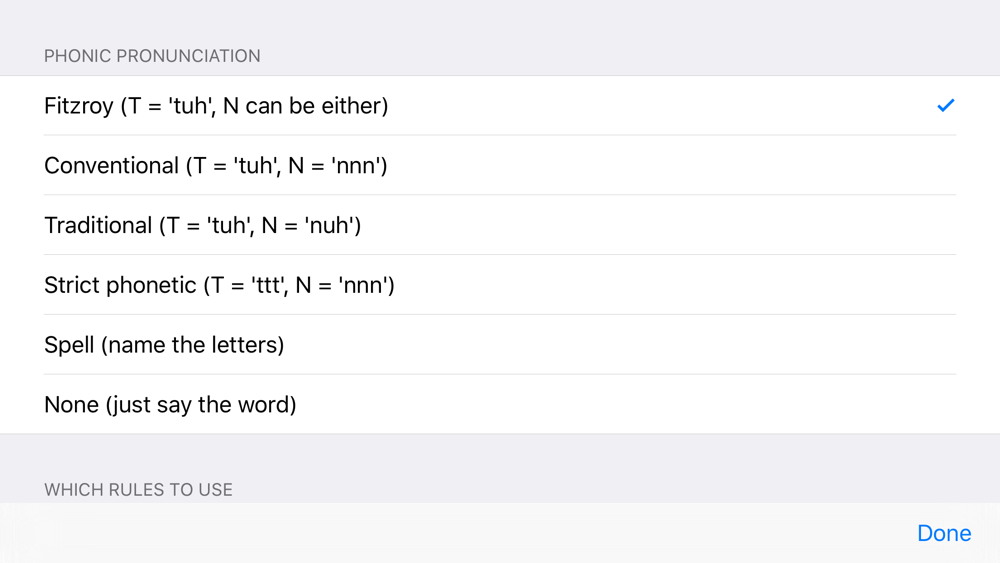
Task: Click the "N = 'nnn'" text in Conventional row
Action: tap(334, 166)
